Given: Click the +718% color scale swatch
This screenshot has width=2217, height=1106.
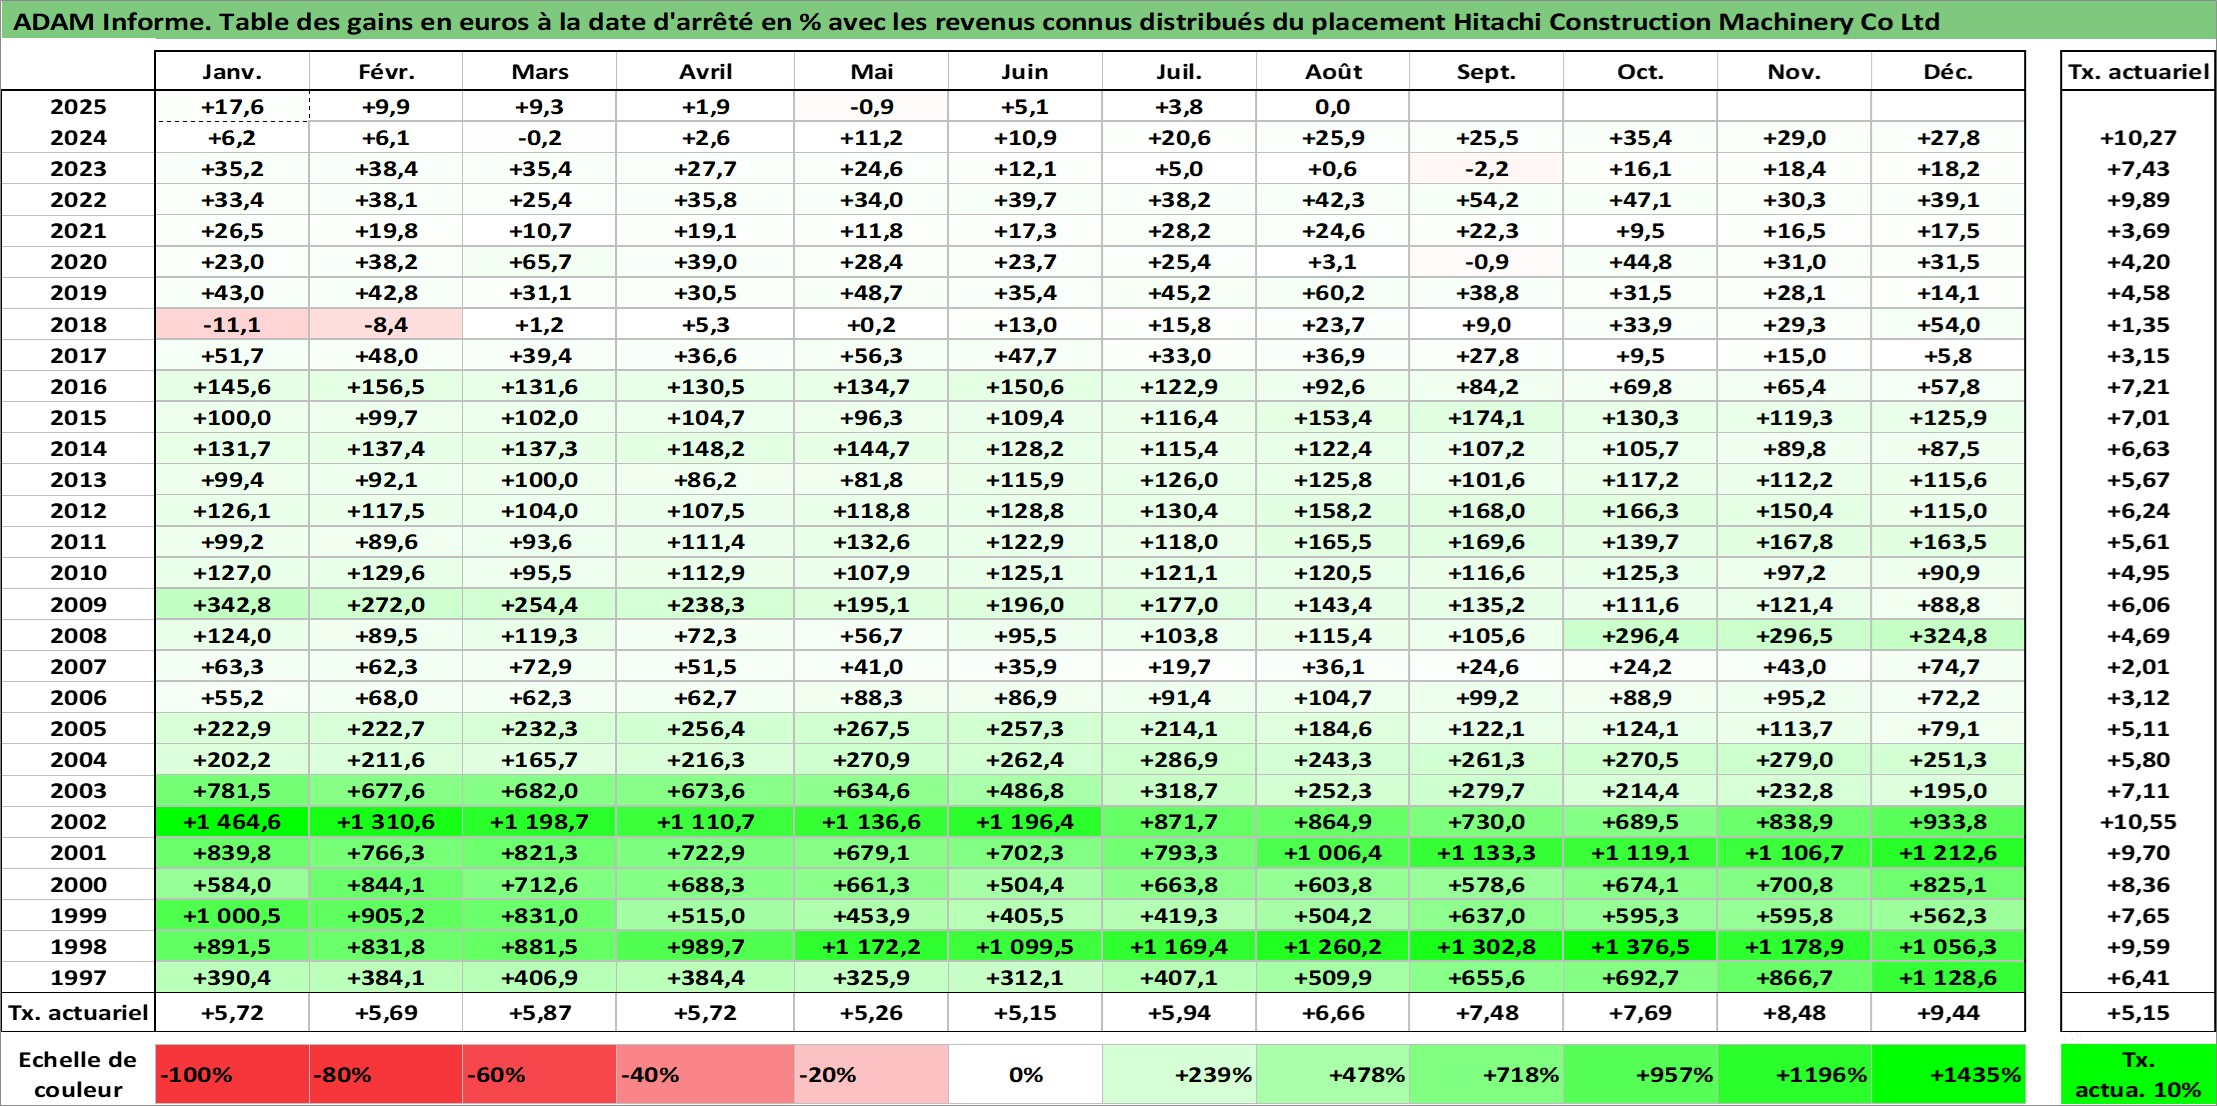Looking at the screenshot, I should click(1486, 1075).
